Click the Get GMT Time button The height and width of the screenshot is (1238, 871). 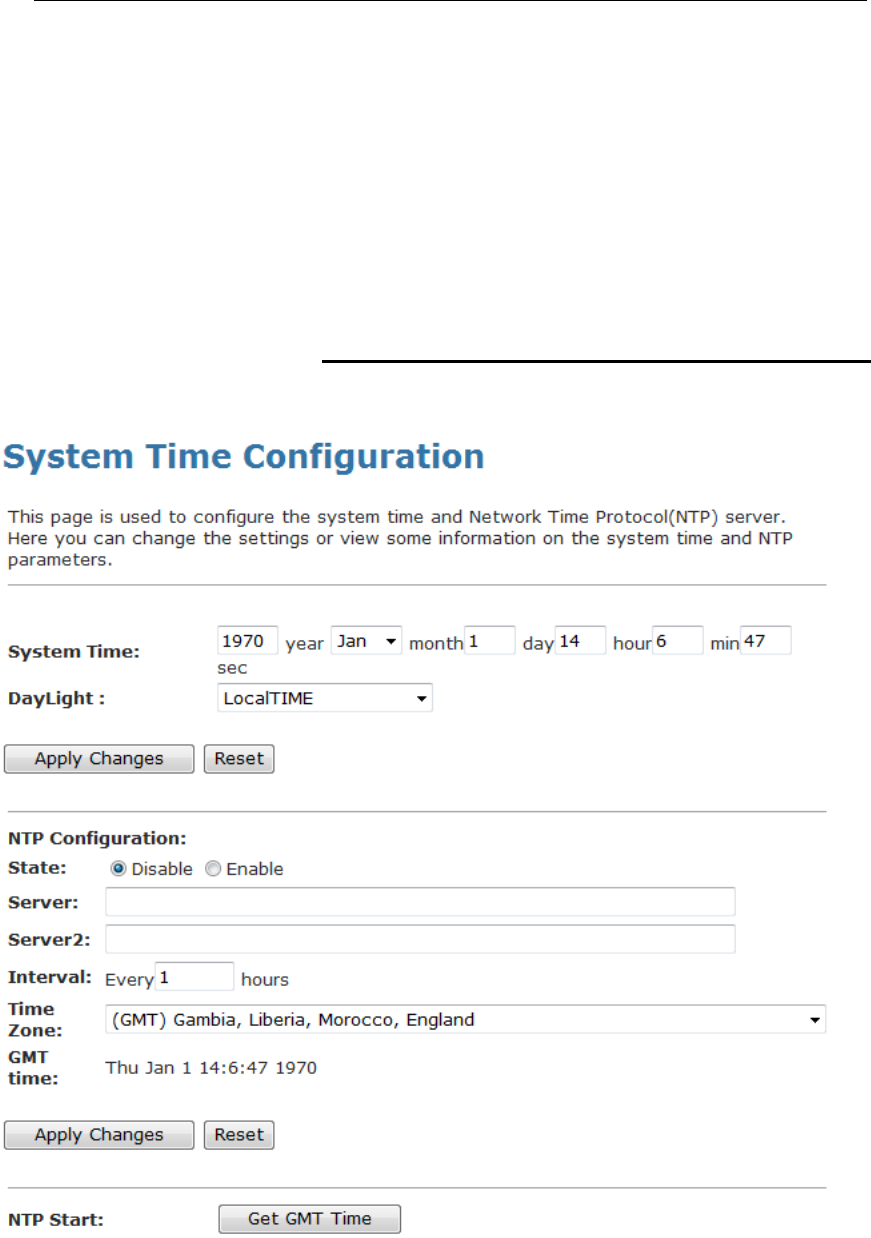(310, 1219)
